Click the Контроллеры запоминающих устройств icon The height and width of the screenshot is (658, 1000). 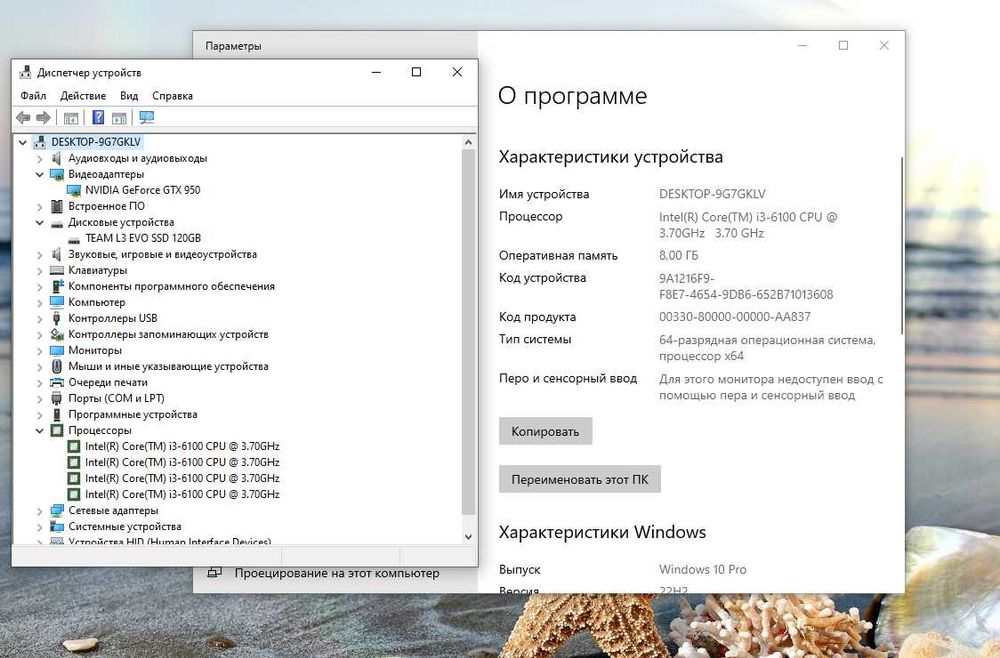coord(57,334)
